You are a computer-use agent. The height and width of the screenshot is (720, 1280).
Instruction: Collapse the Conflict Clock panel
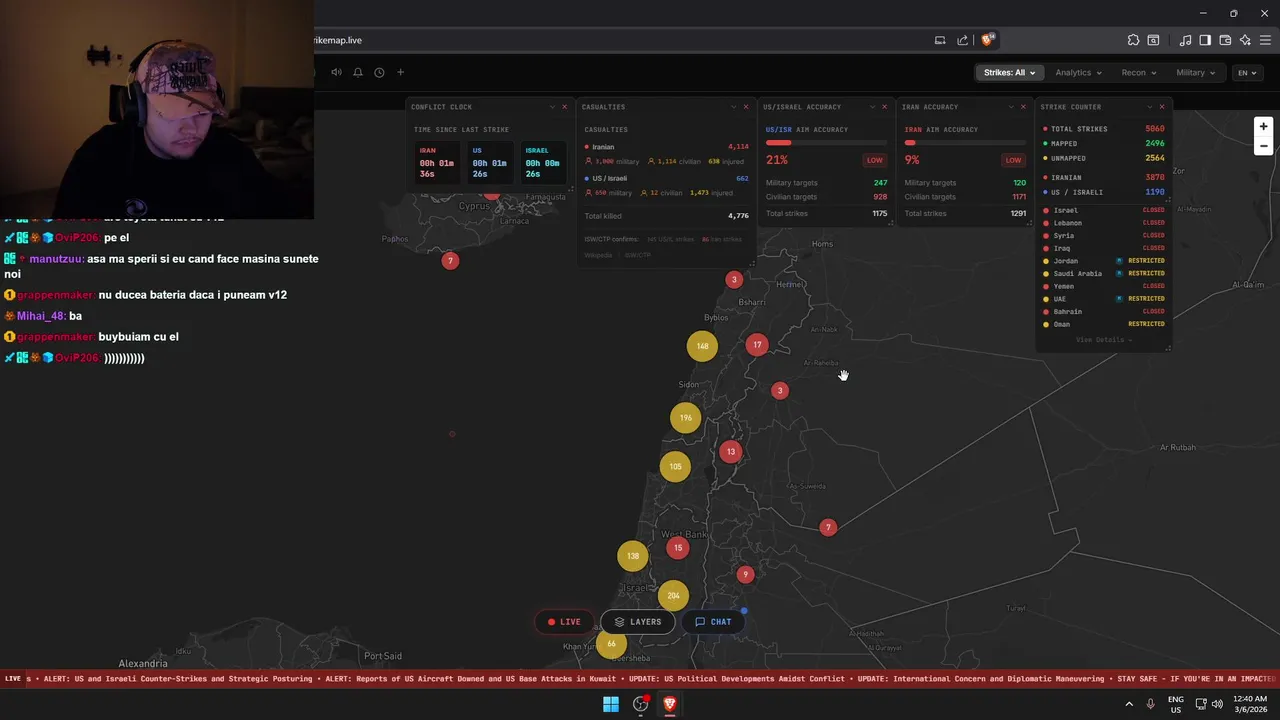point(552,107)
